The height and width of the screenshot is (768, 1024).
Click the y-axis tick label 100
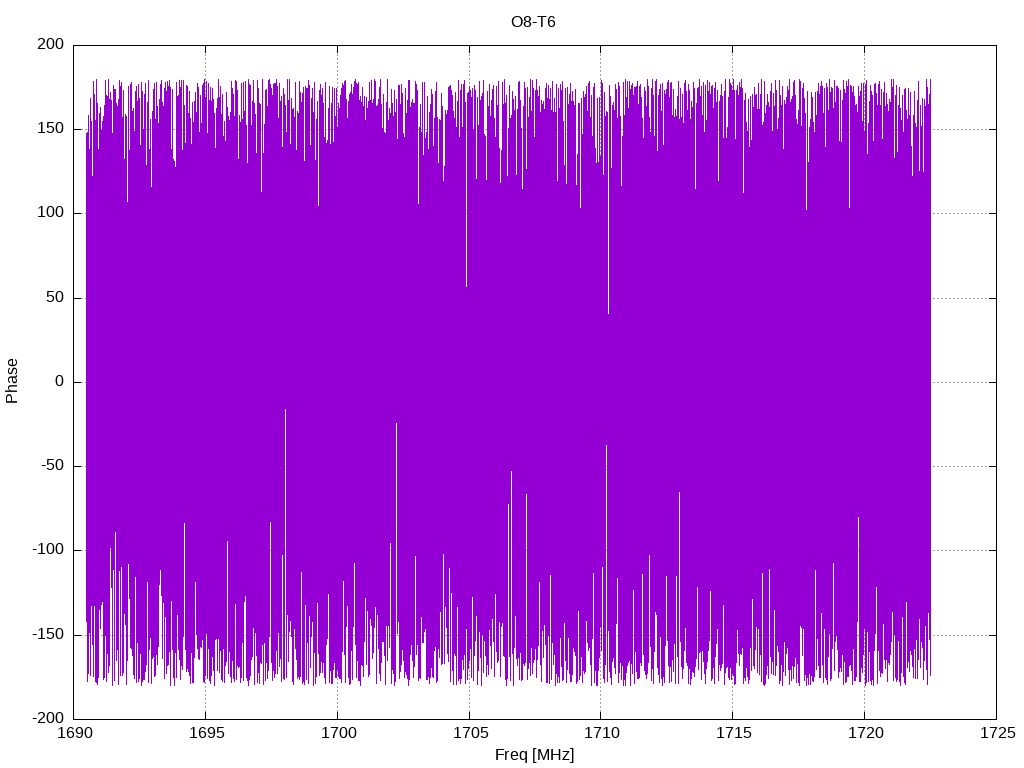tap(51, 213)
